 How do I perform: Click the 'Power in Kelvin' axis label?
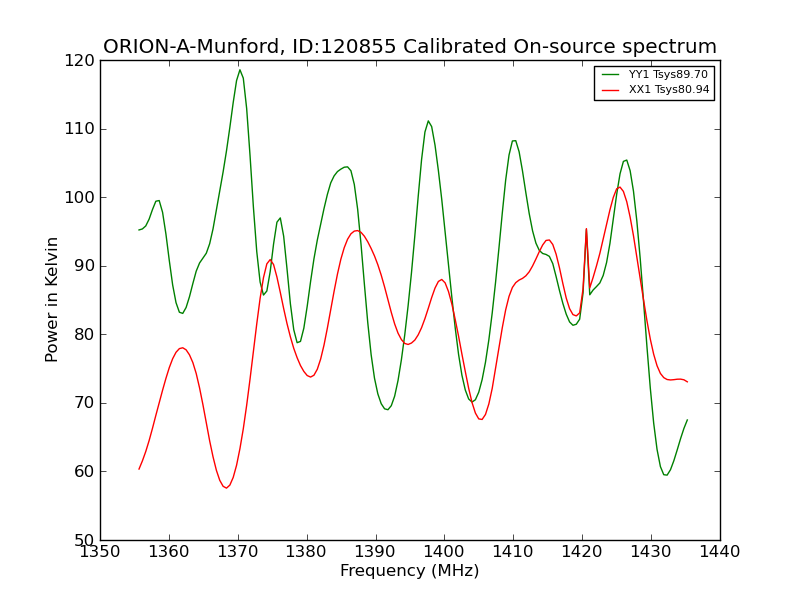52,300
